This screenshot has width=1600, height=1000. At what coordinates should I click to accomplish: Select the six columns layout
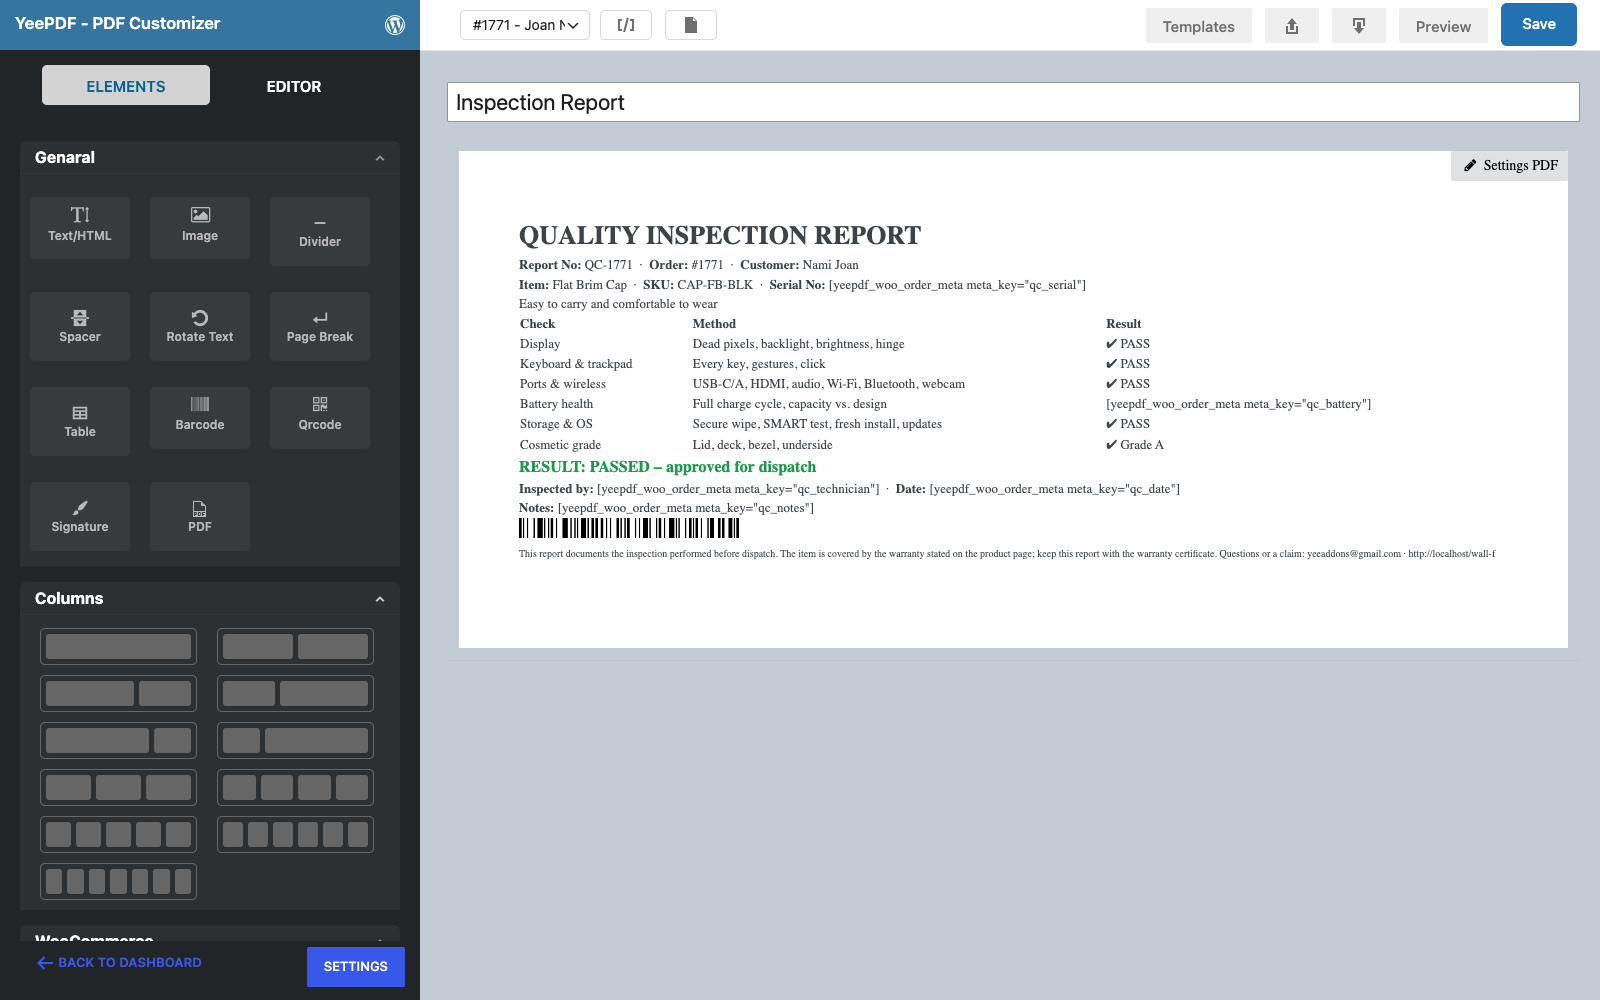point(295,834)
